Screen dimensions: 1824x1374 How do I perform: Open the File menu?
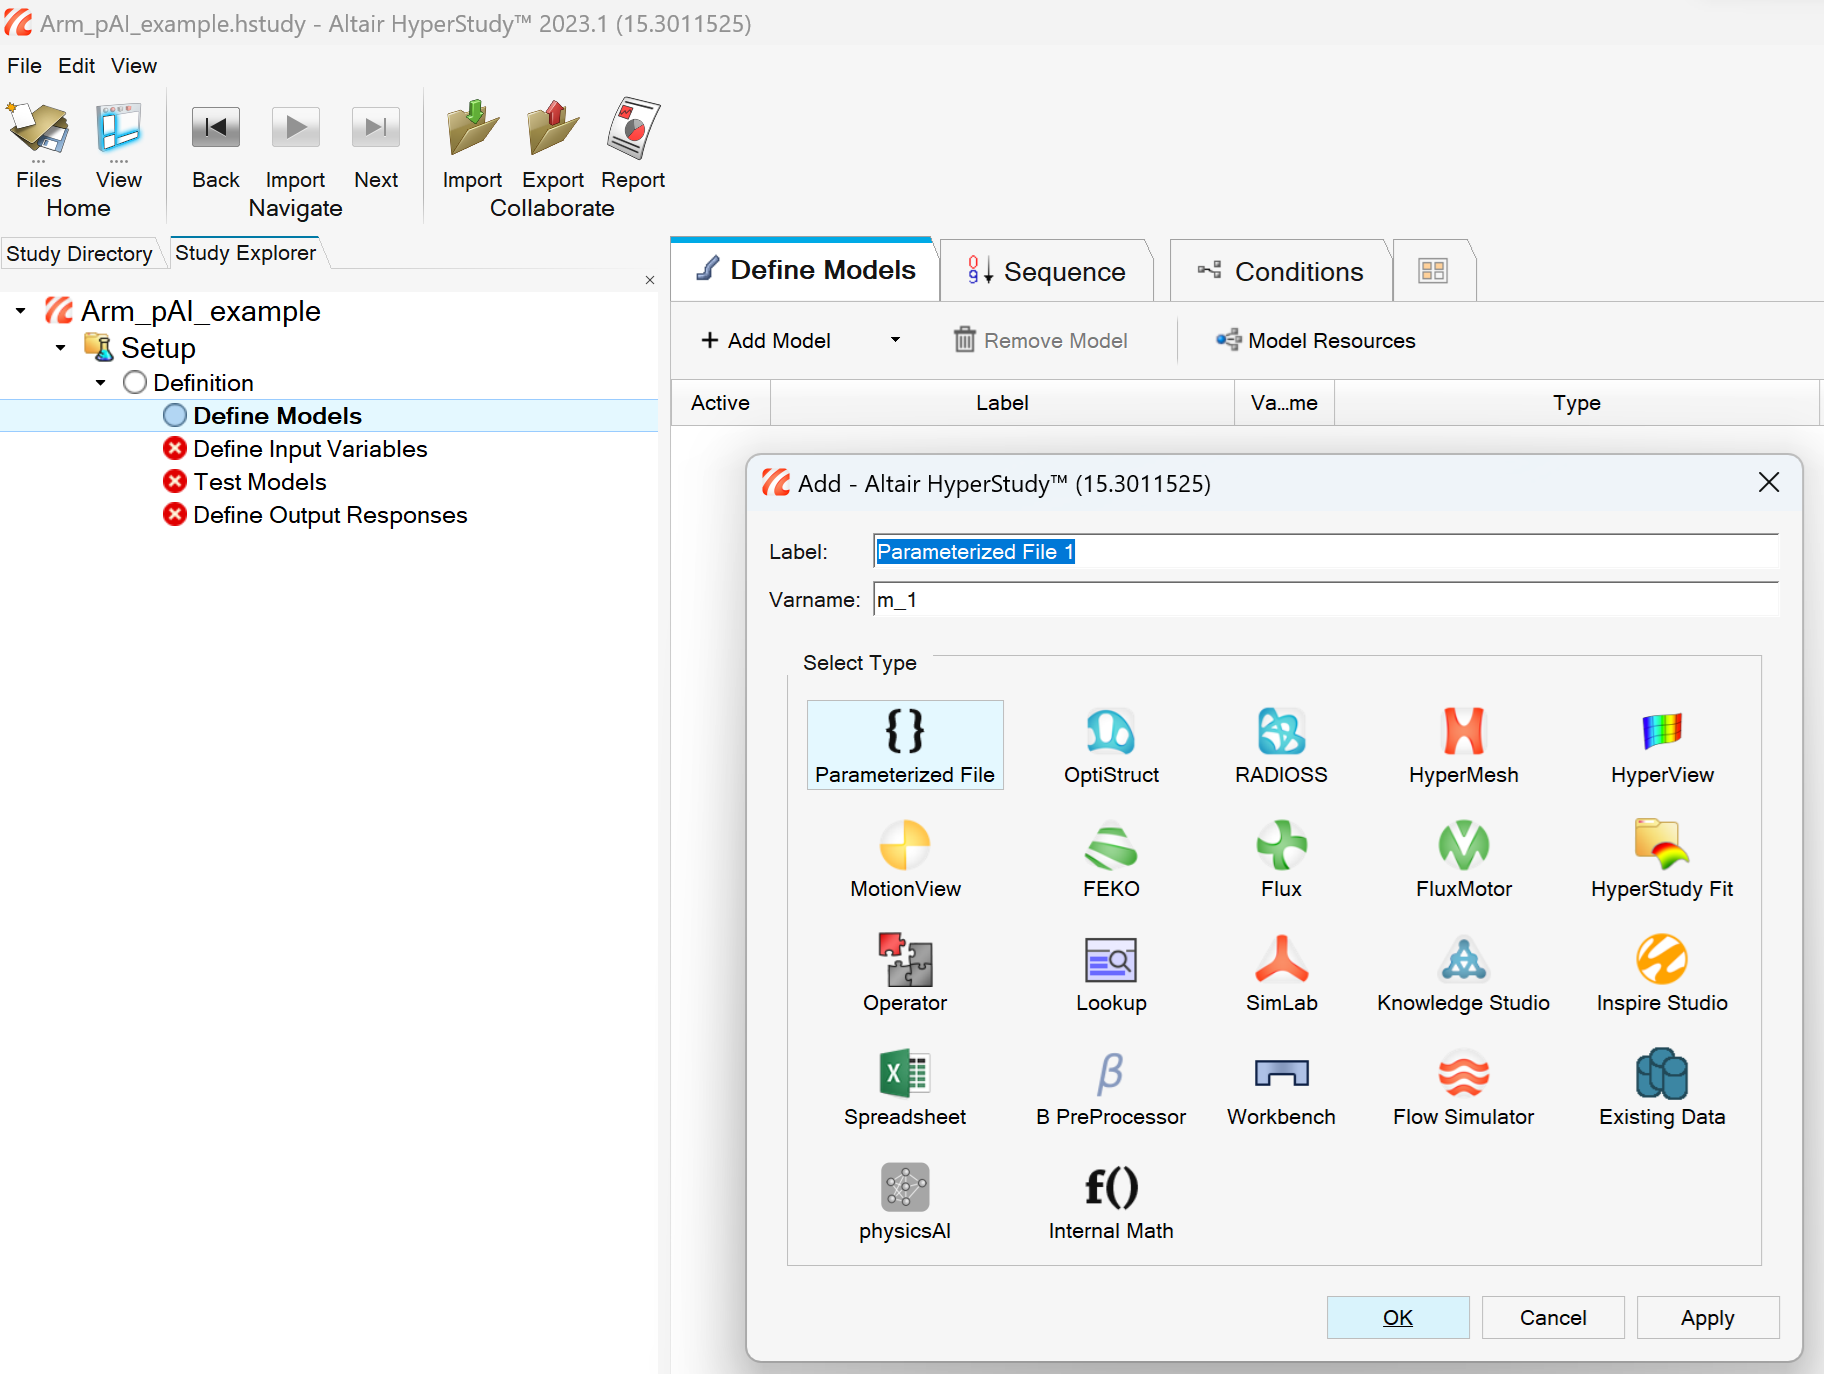pyautogui.click(x=24, y=66)
